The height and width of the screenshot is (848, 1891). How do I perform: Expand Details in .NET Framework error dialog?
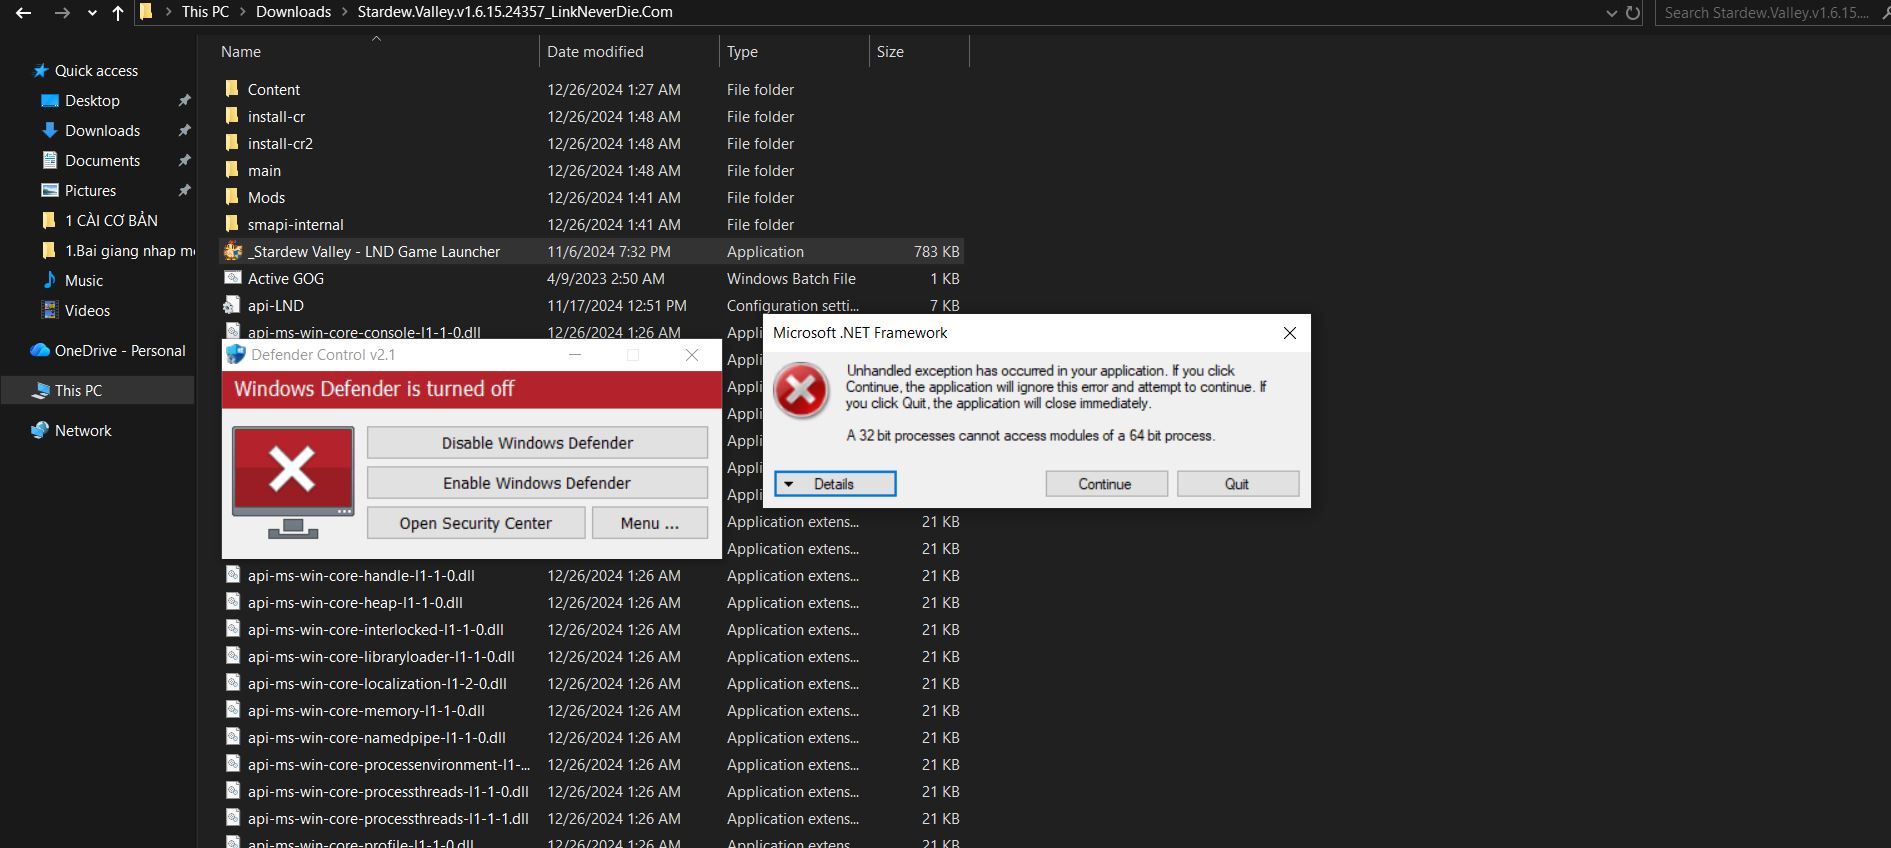tap(835, 484)
